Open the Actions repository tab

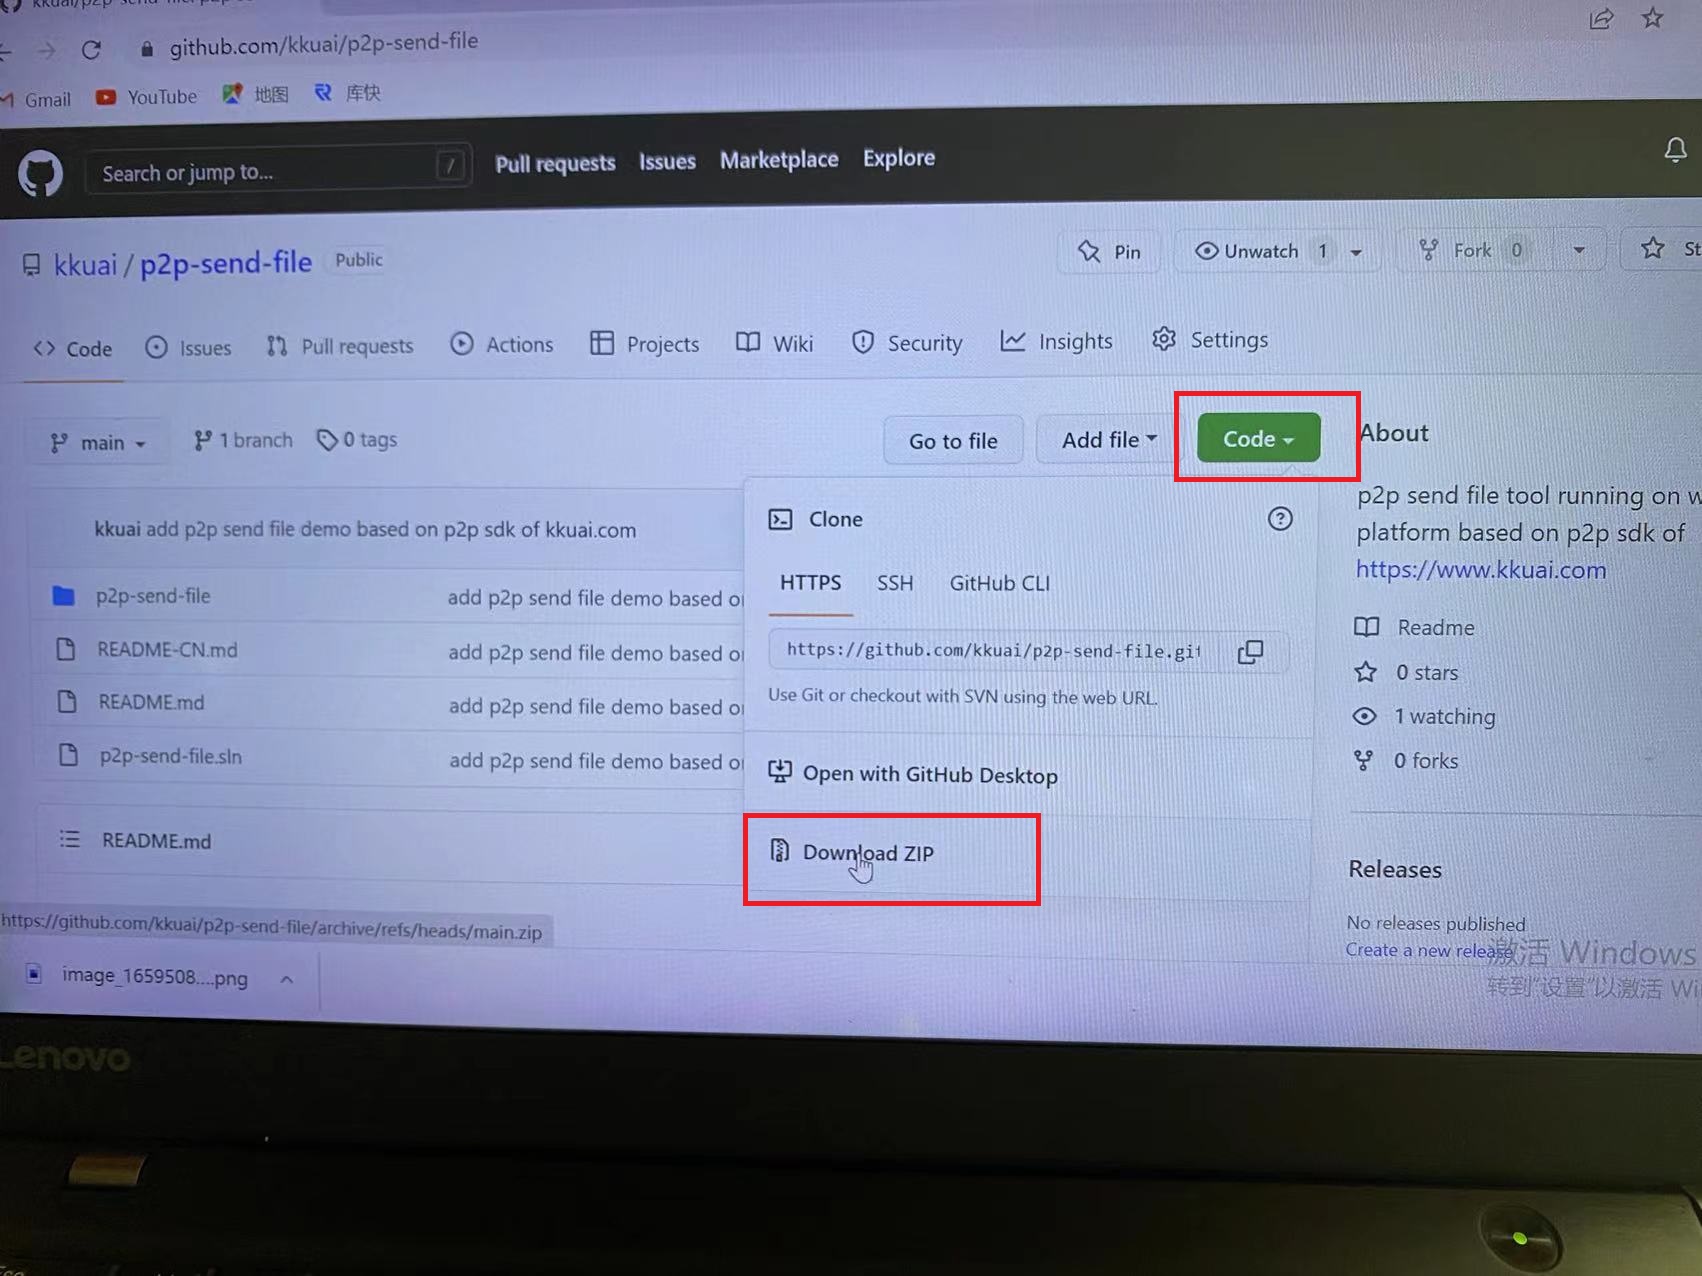tap(502, 345)
